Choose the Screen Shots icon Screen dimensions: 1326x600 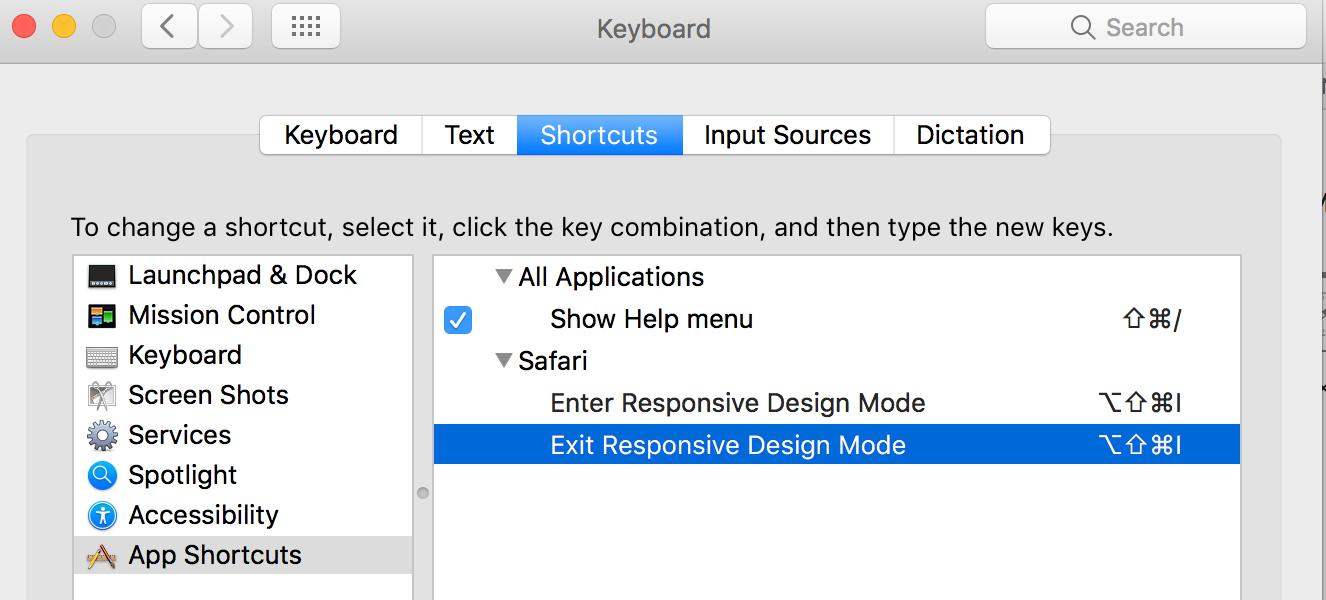tap(102, 396)
